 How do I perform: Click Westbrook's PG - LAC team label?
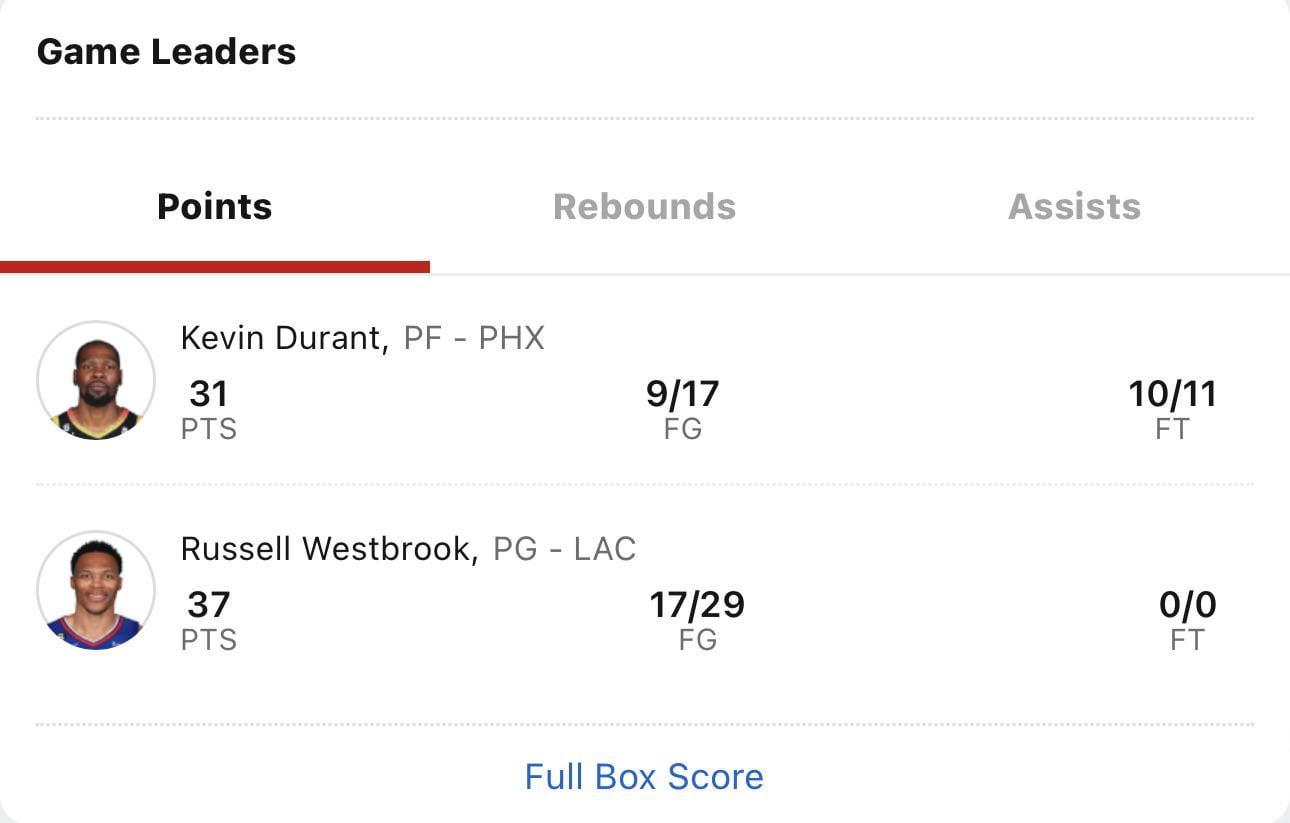(x=565, y=548)
